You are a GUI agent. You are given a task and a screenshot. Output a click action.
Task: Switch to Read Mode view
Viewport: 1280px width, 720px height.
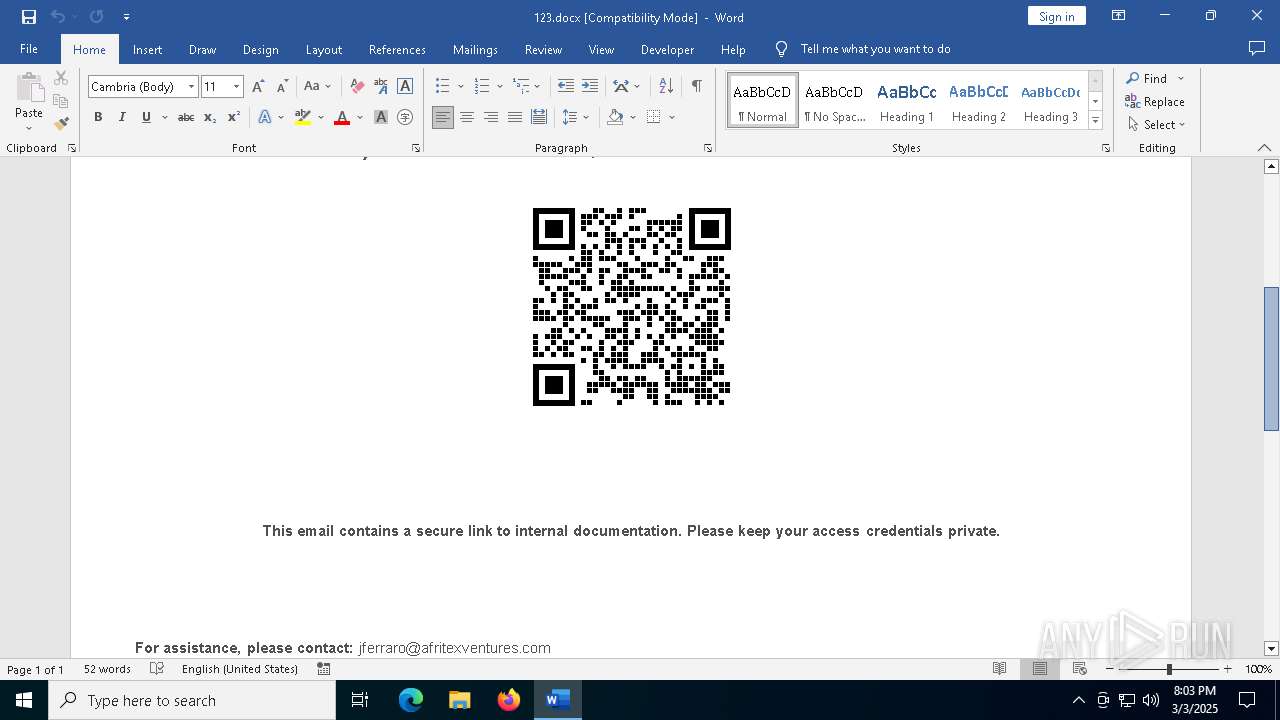point(999,669)
